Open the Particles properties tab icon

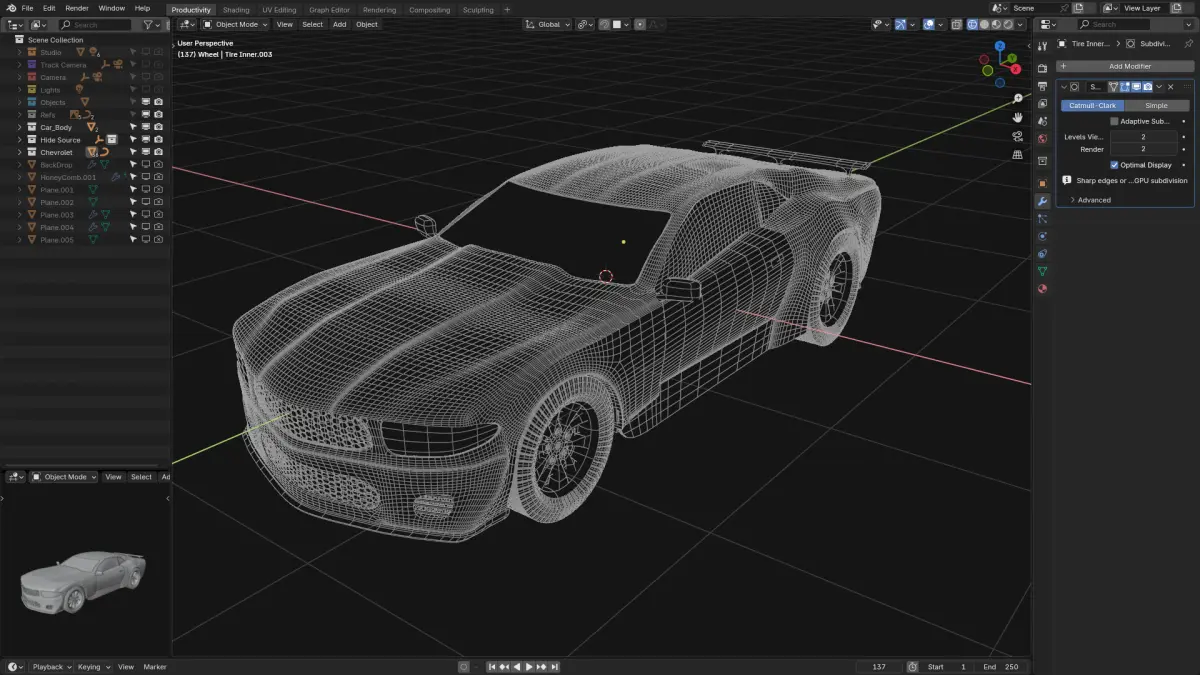tap(1042, 218)
